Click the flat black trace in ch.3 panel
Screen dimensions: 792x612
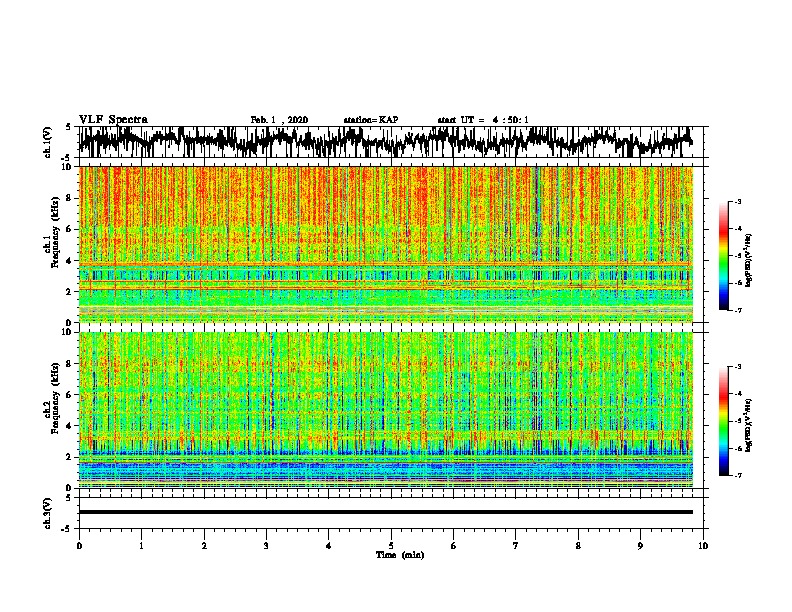(386, 512)
